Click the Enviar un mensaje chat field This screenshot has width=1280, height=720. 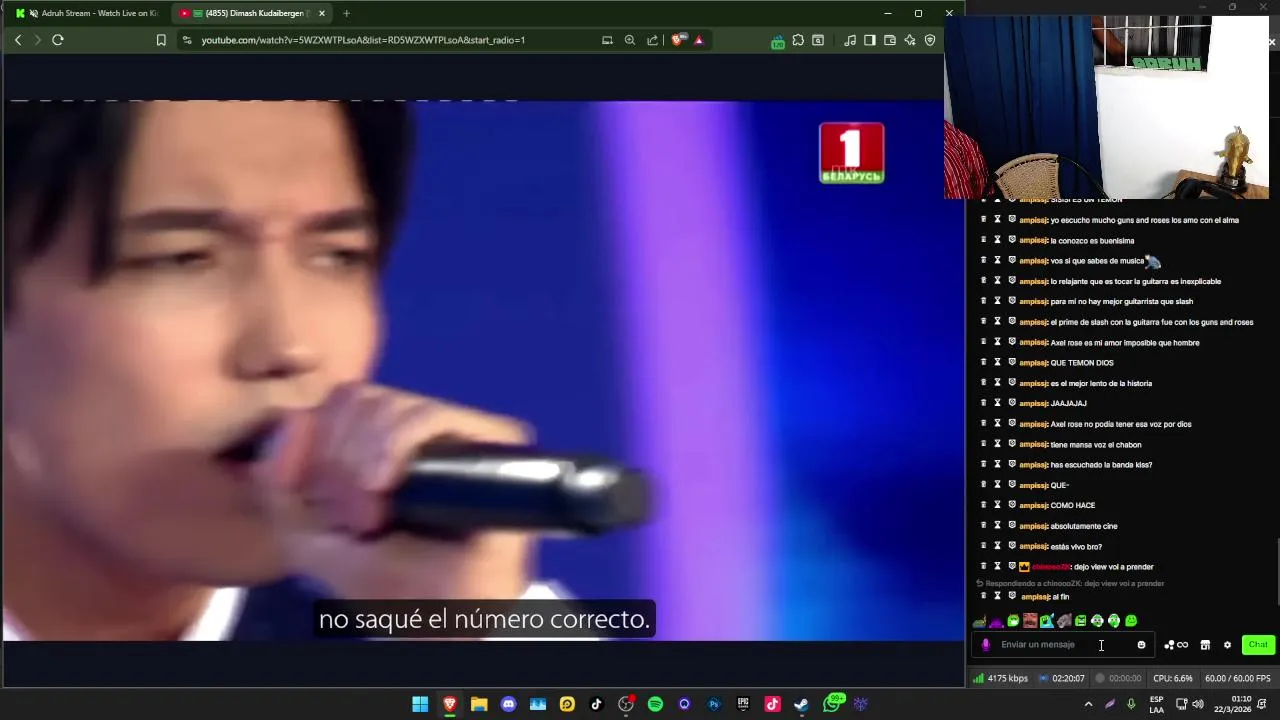[1064, 645]
